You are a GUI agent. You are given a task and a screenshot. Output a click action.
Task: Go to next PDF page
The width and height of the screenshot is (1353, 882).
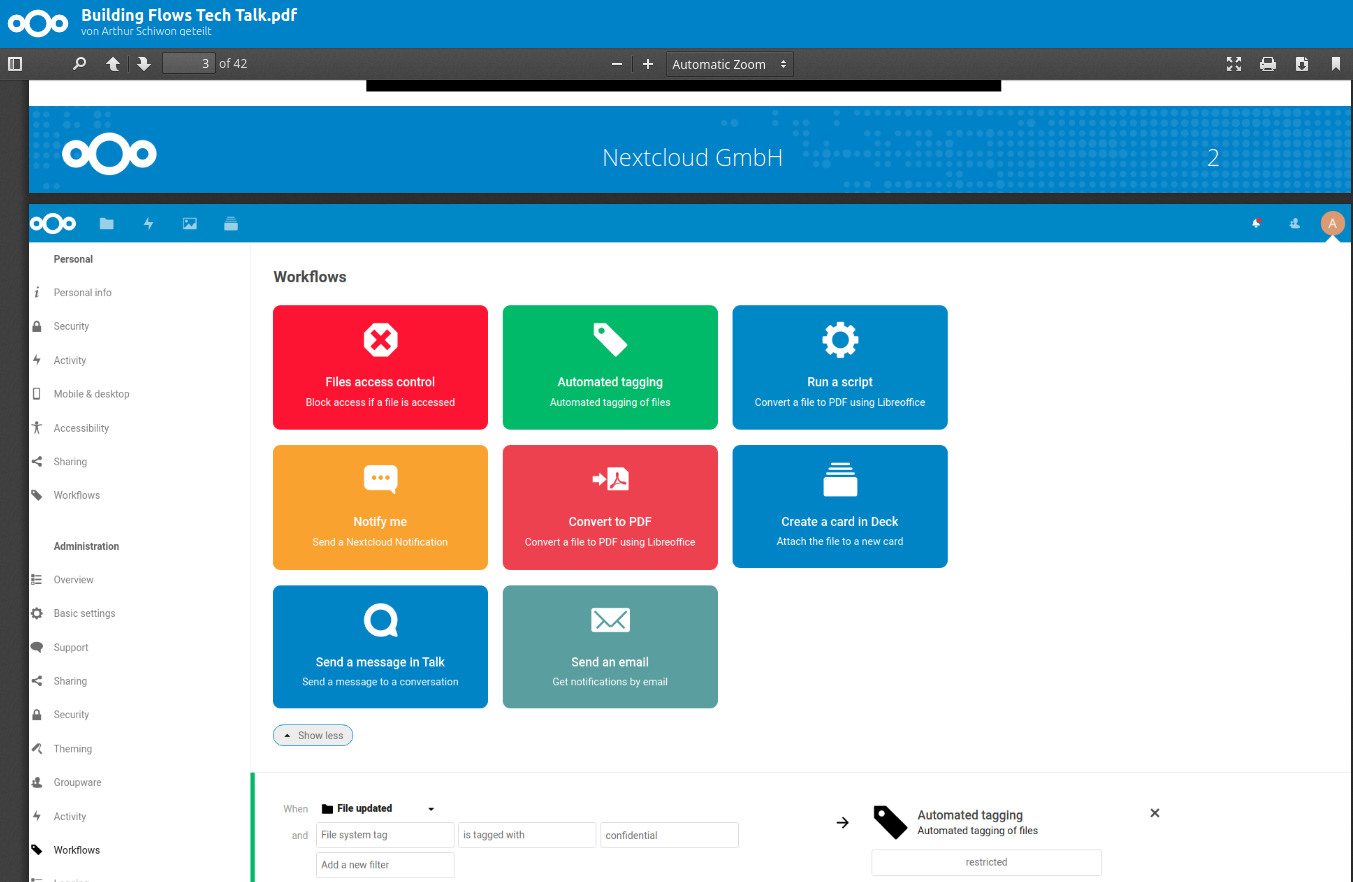point(144,64)
